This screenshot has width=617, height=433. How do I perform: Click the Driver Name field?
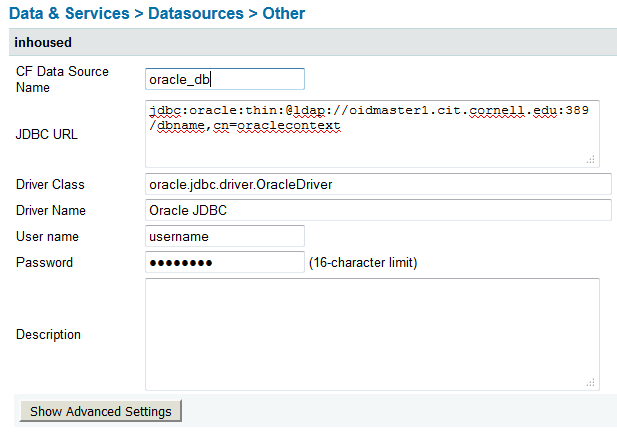pos(378,210)
